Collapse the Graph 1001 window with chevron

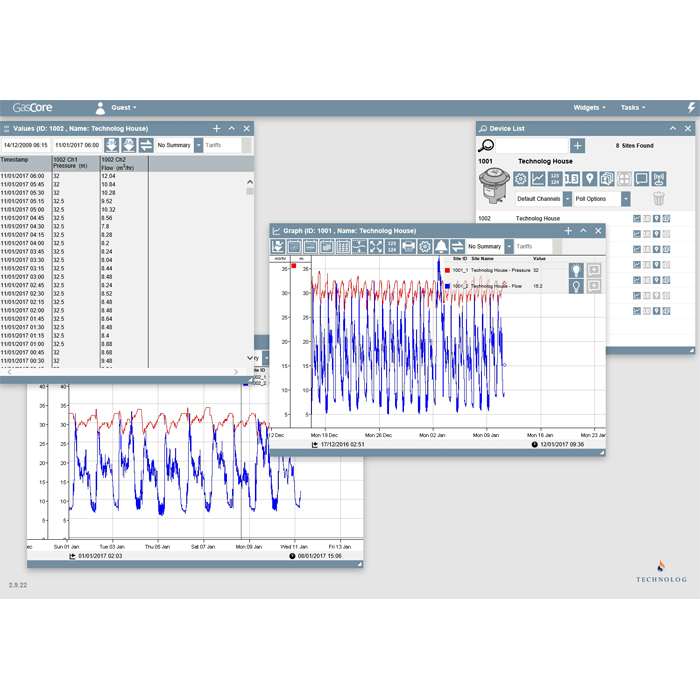pos(583,231)
